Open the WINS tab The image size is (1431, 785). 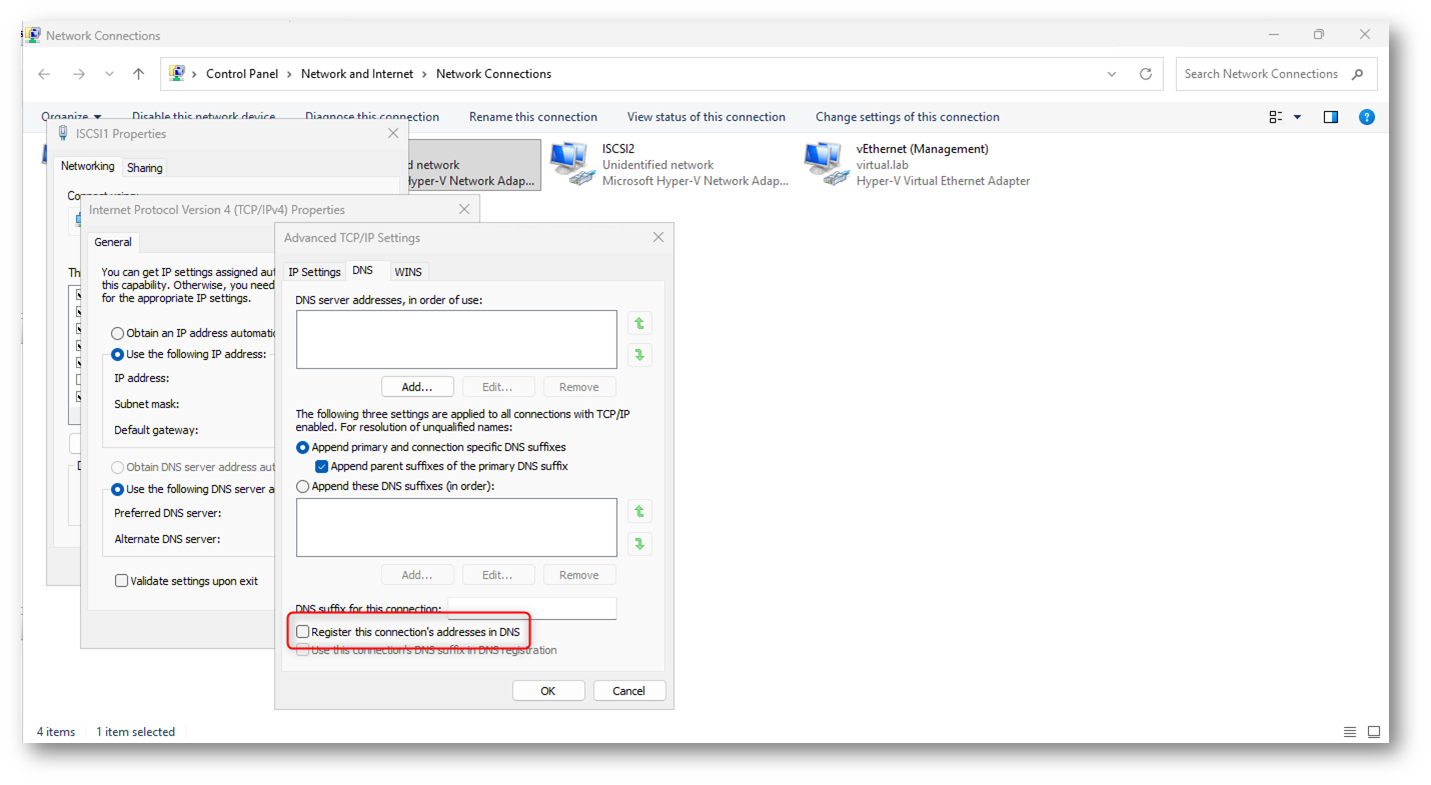tap(408, 272)
